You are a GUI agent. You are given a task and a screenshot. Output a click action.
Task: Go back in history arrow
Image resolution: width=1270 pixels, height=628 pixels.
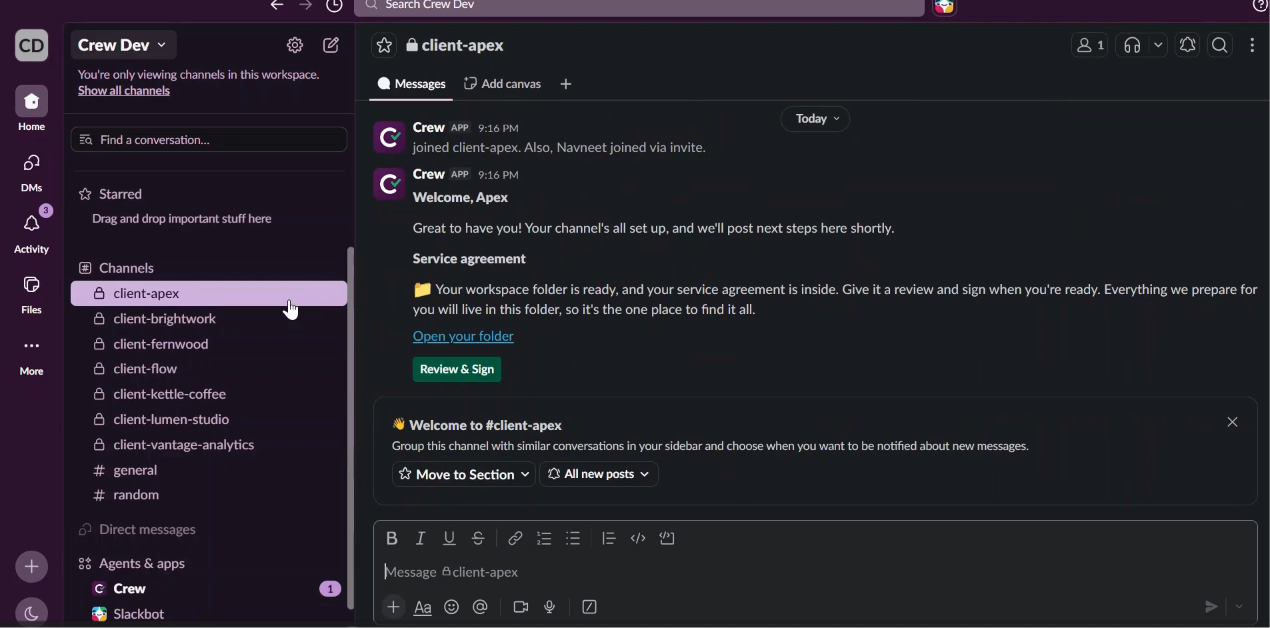click(276, 5)
